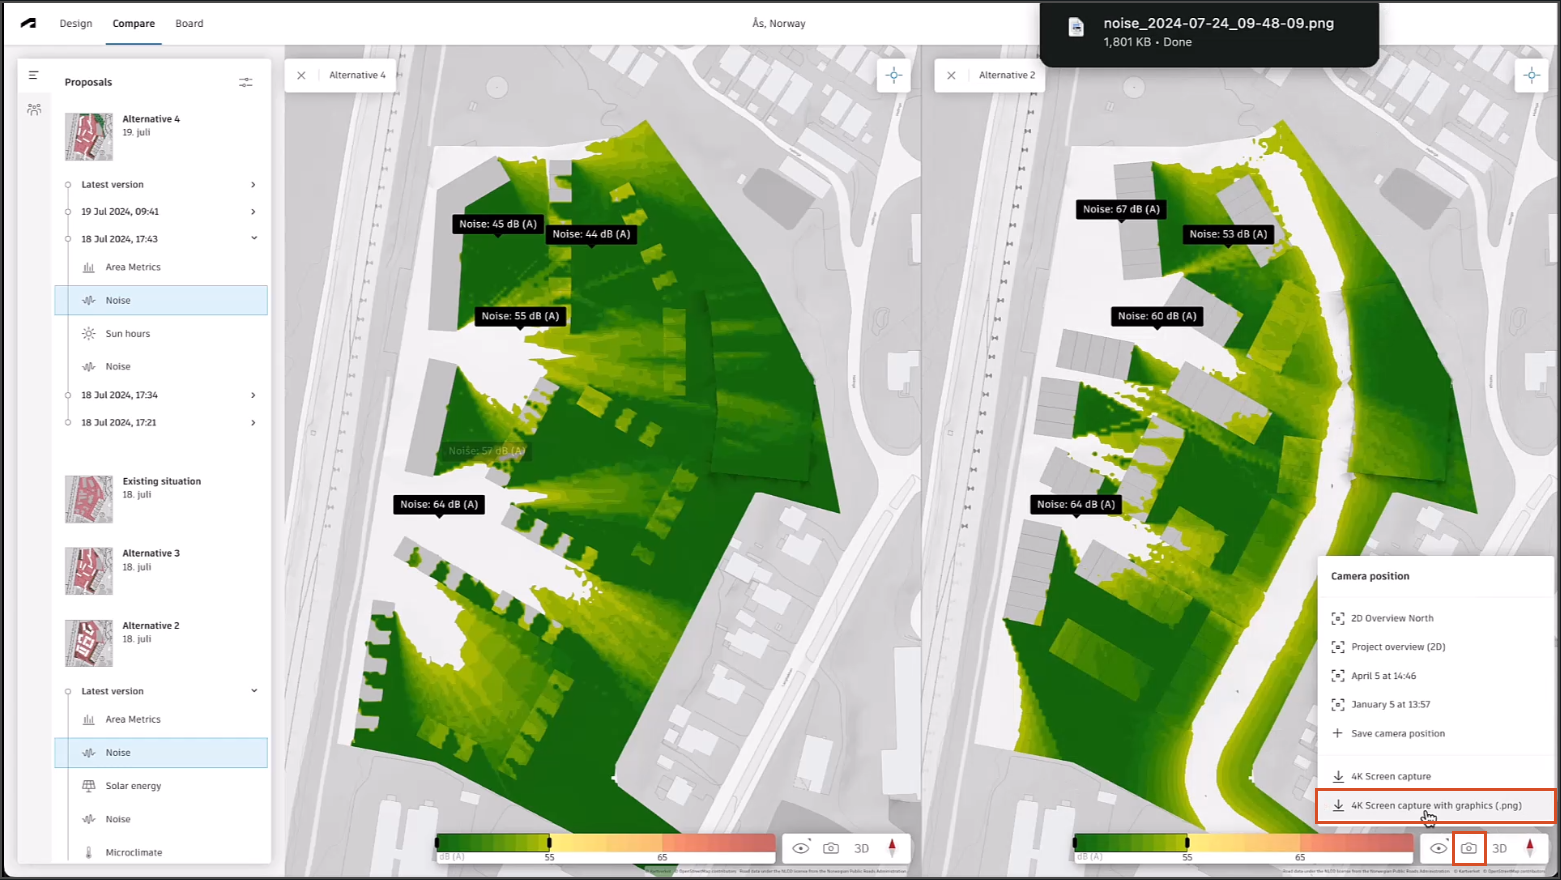The width and height of the screenshot is (1561, 880).
Task: Switch to the Board tab
Action: click(189, 23)
